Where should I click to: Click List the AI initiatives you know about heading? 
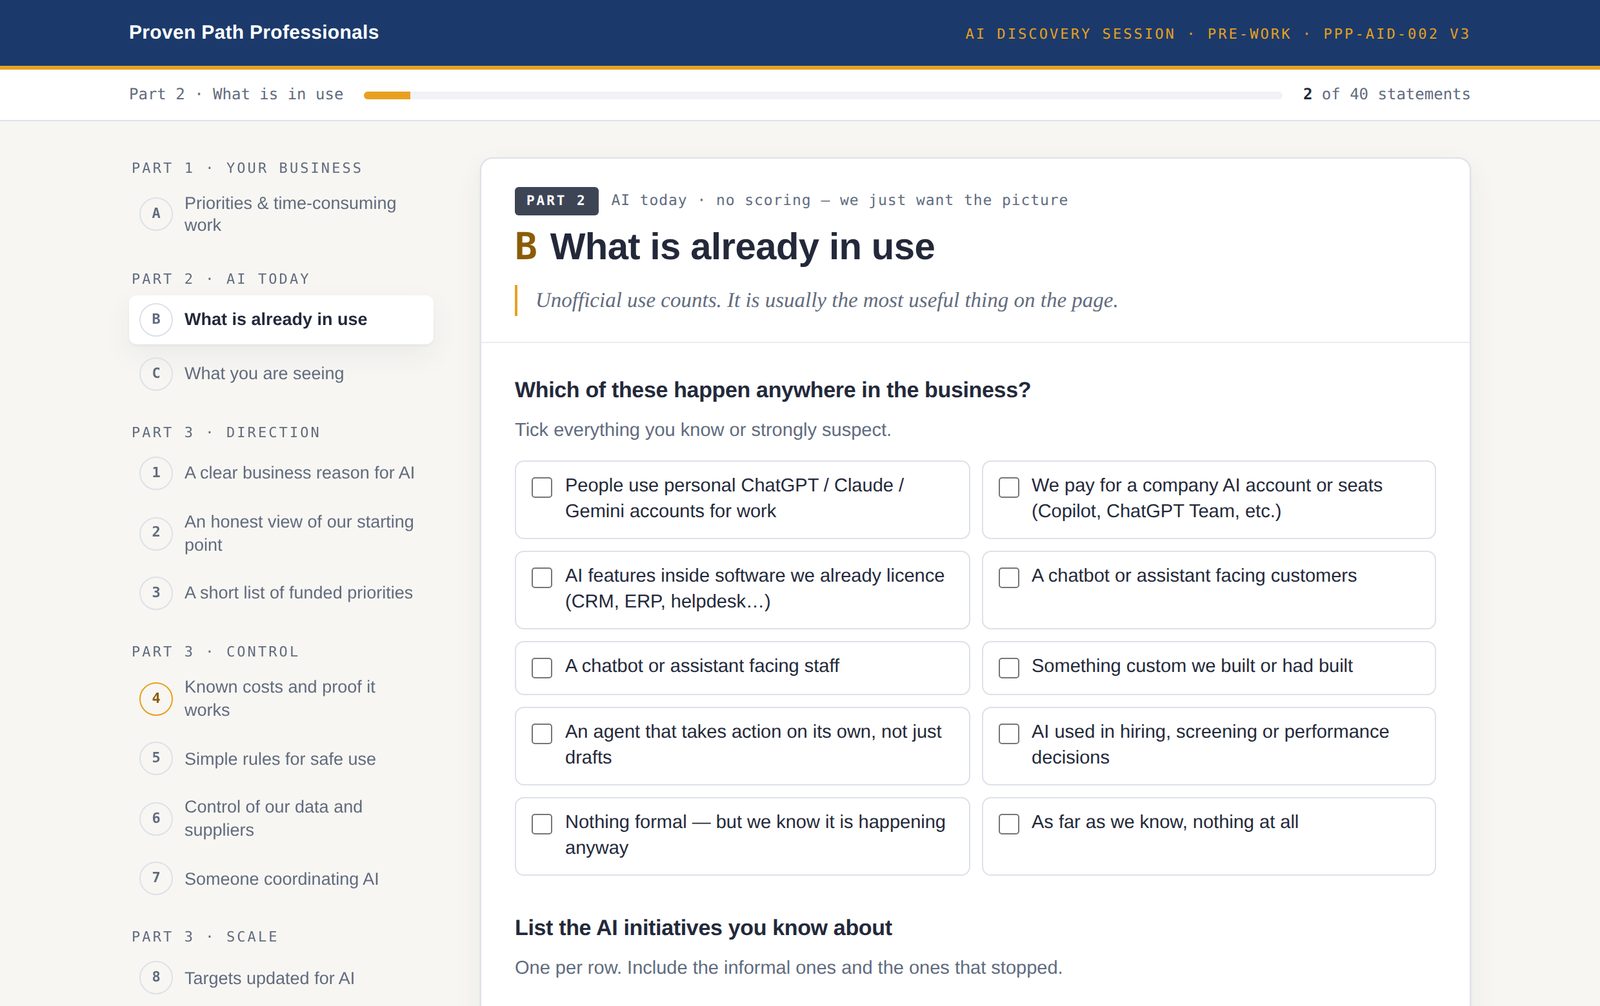pyautogui.click(x=703, y=927)
